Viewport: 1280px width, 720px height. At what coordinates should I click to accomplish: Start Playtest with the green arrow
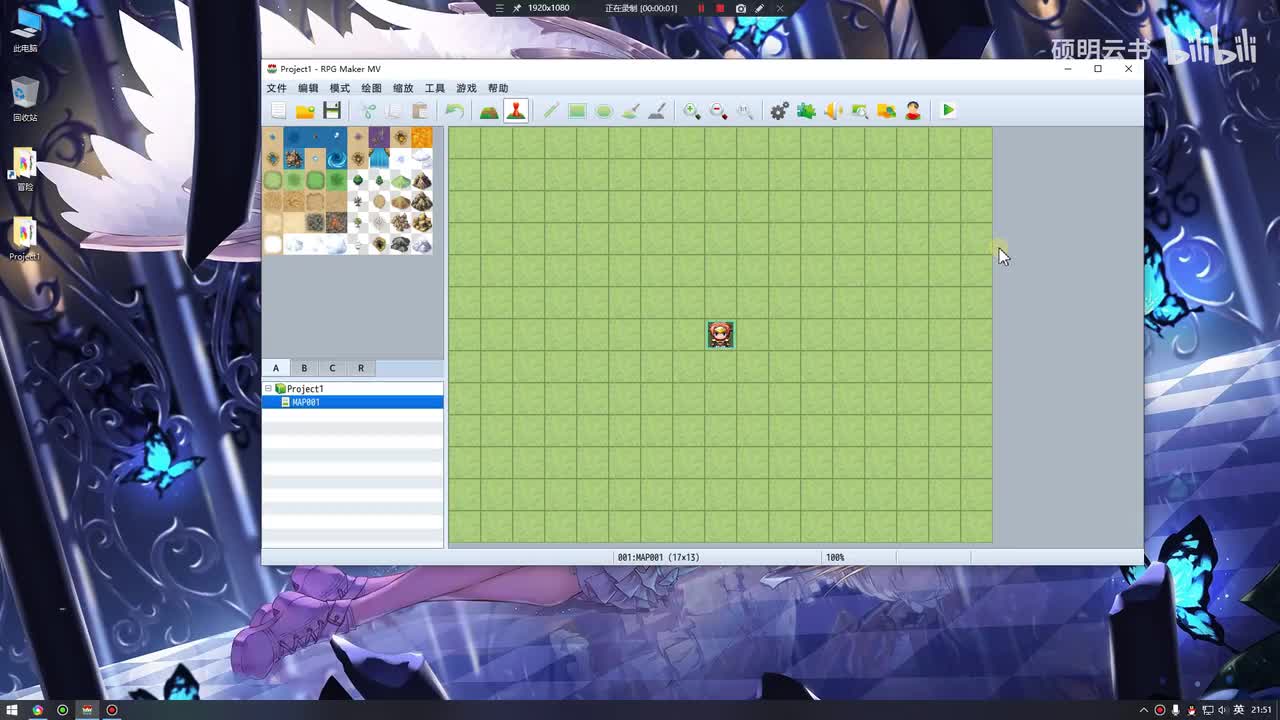tap(948, 111)
